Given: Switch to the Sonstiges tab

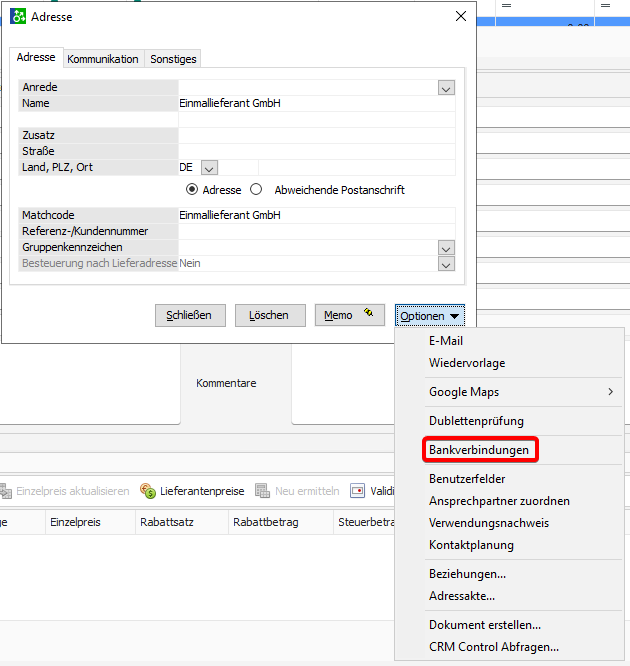Looking at the screenshot, I should (x=173, y=59).
